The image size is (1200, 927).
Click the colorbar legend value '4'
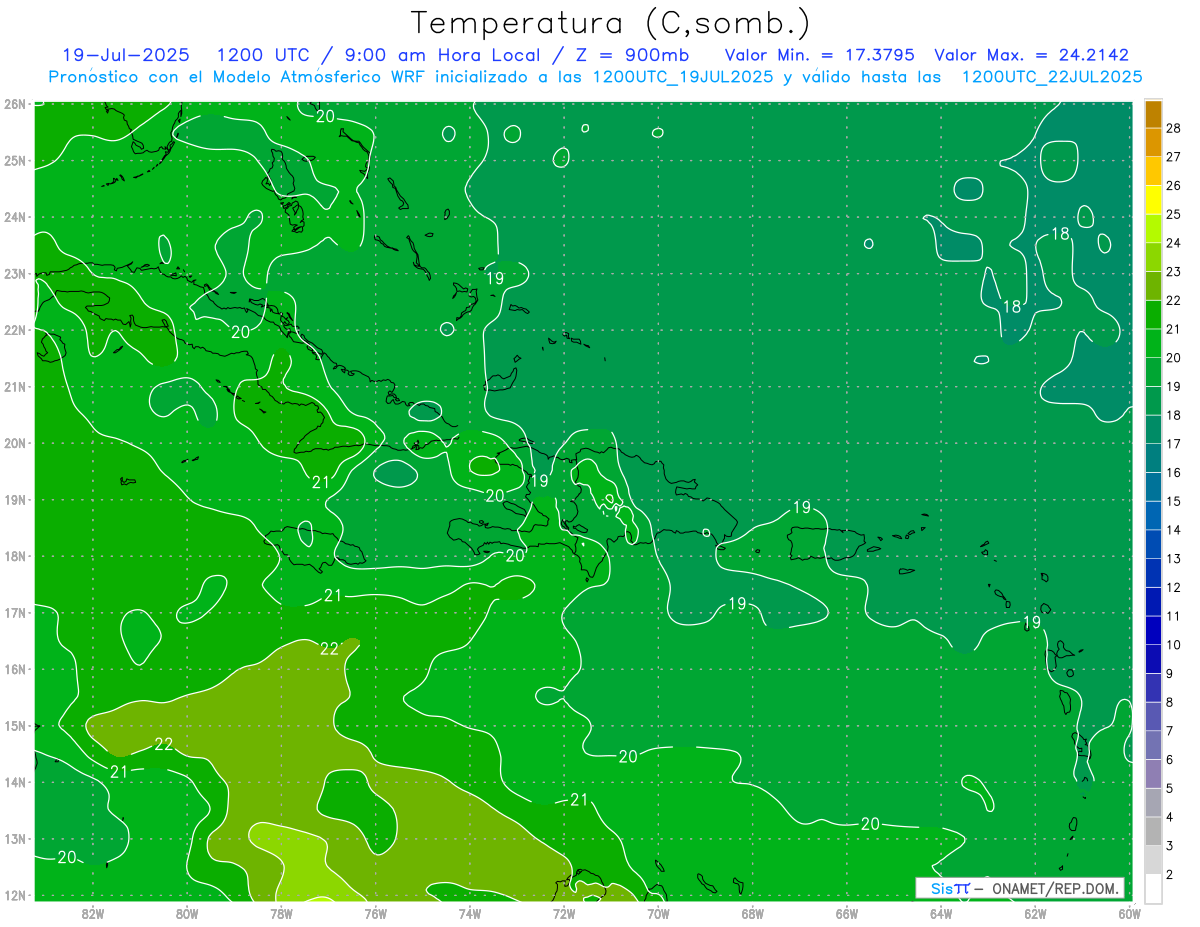[x=1171, y=817]
